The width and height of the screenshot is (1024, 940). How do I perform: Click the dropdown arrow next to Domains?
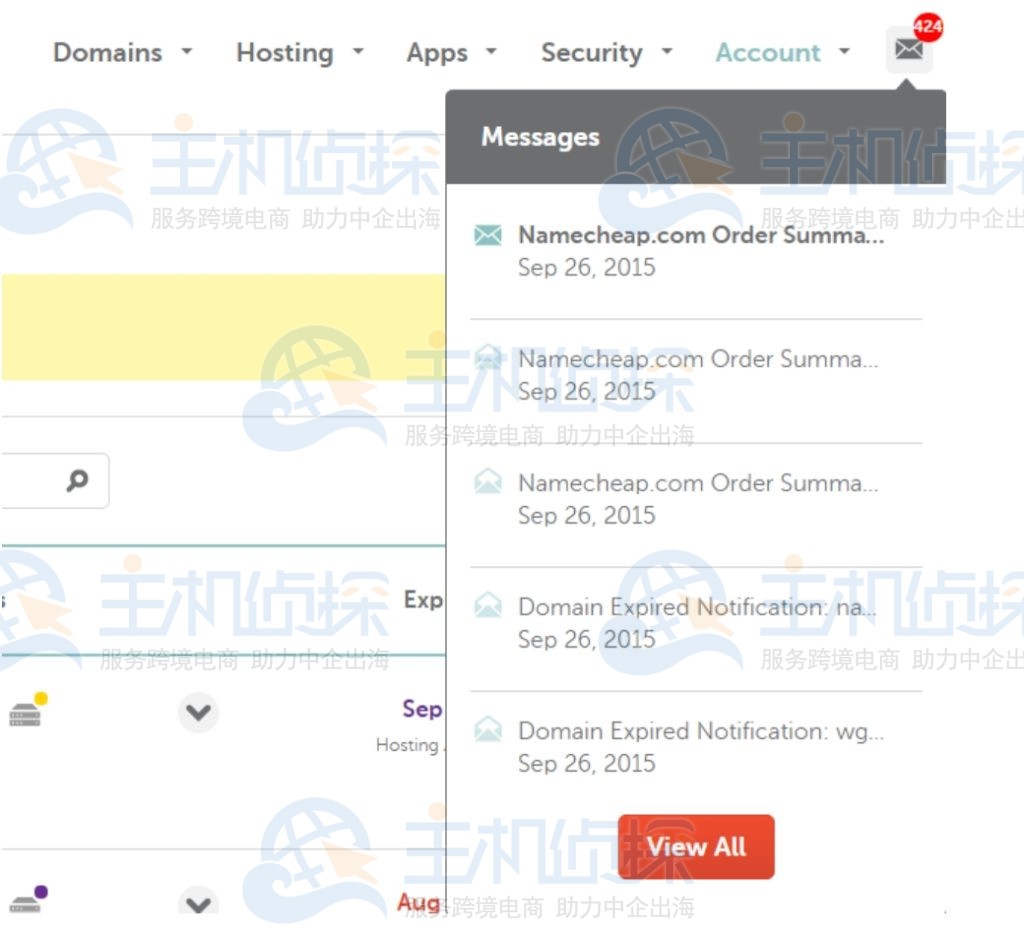187,51
